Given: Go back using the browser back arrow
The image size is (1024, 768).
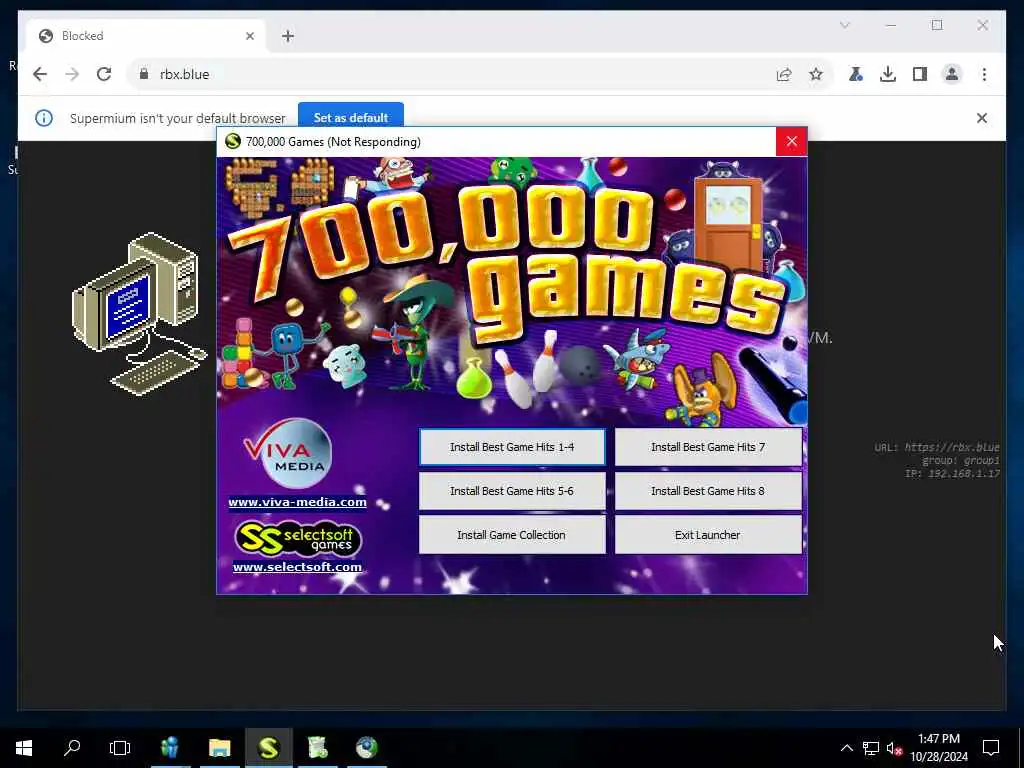Looking at the screenshot, I should tap(40, 74).
